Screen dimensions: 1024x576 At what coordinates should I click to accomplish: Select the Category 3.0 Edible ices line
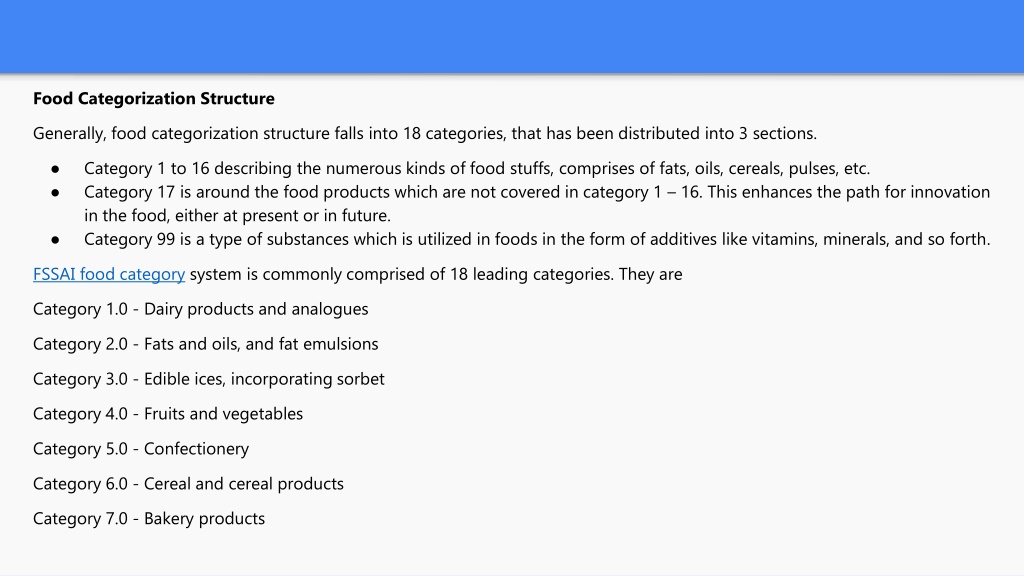[209, 379]
